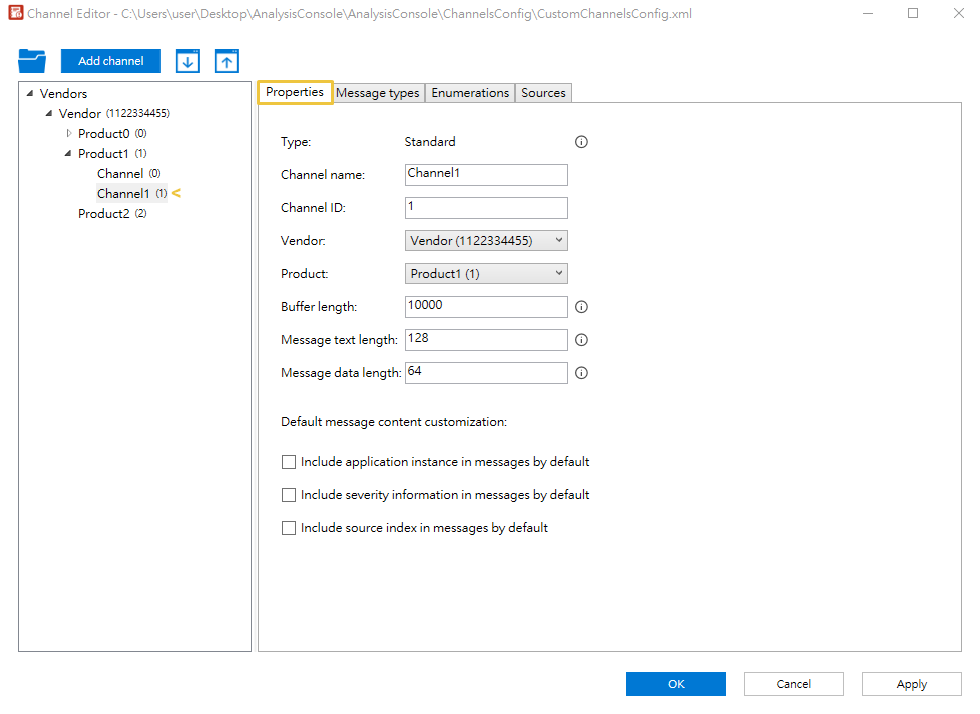Switch to the Message types tab
The image size is (980, 714).
pyautogui.click(x=377, y=93)
